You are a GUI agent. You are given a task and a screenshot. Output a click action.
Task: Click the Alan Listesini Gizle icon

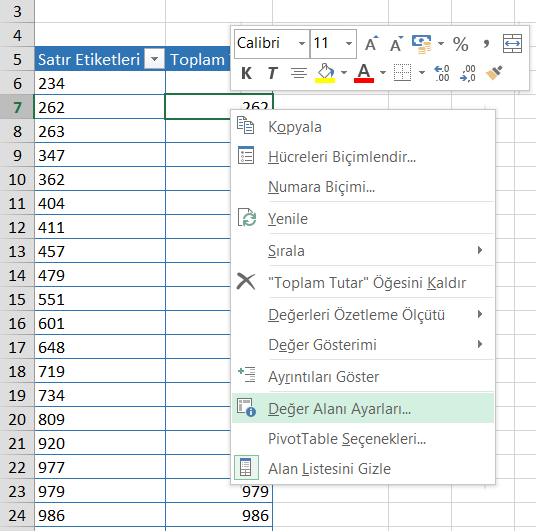tap(246, 468)
